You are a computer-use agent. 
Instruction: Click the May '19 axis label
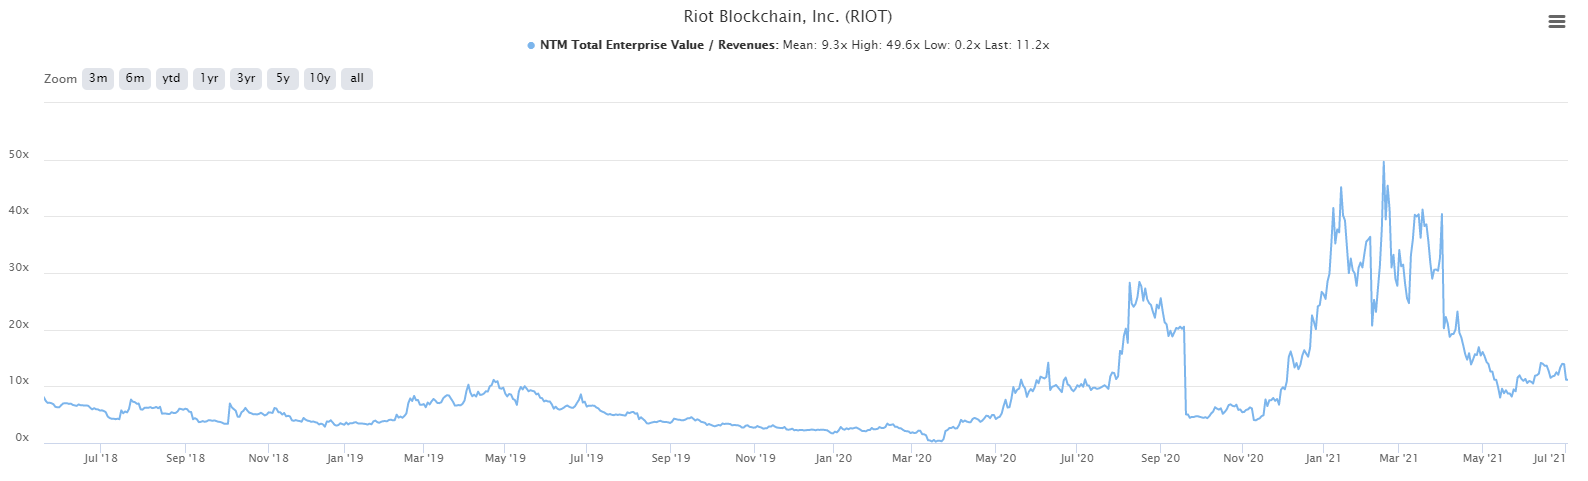click(505, 458)
